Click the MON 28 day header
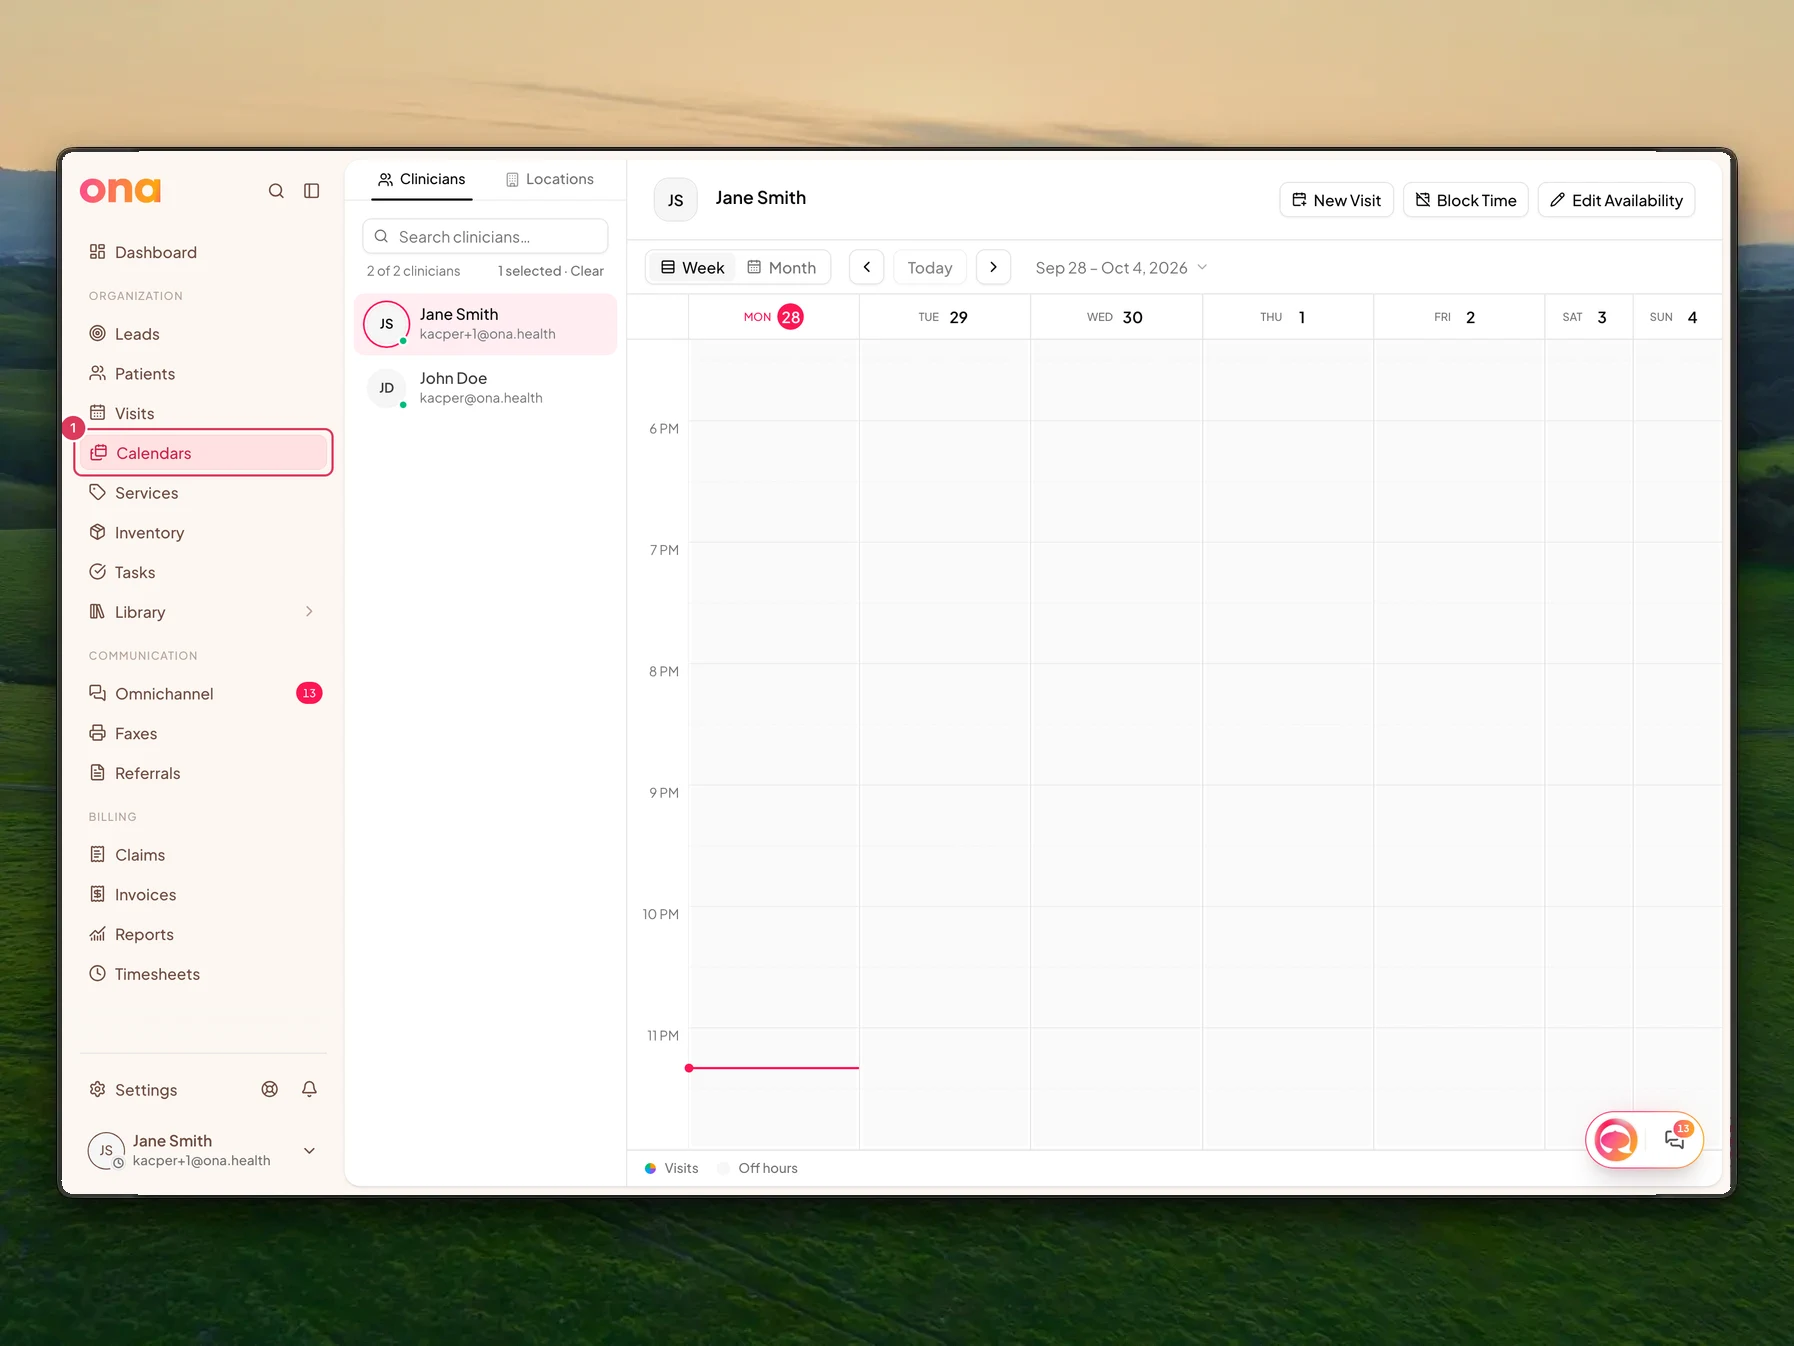This screenshot has width=1794, height=1346. [x=773, y=317]
